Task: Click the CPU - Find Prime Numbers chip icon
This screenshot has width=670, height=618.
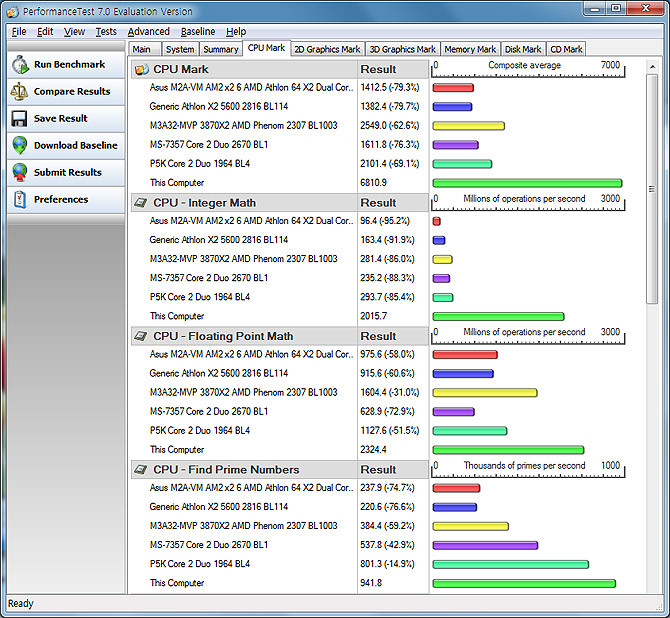Action: coord(141,469)
